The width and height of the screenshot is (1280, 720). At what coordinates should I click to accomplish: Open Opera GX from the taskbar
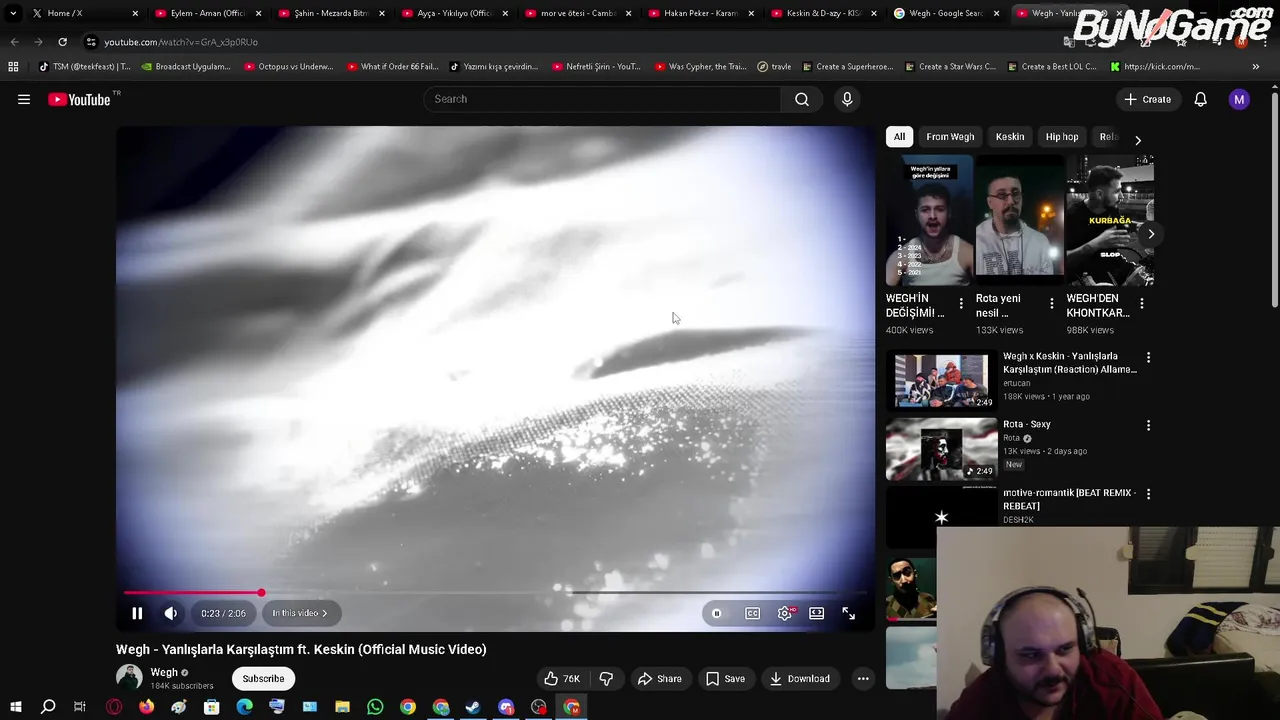(x=114, y=707)
